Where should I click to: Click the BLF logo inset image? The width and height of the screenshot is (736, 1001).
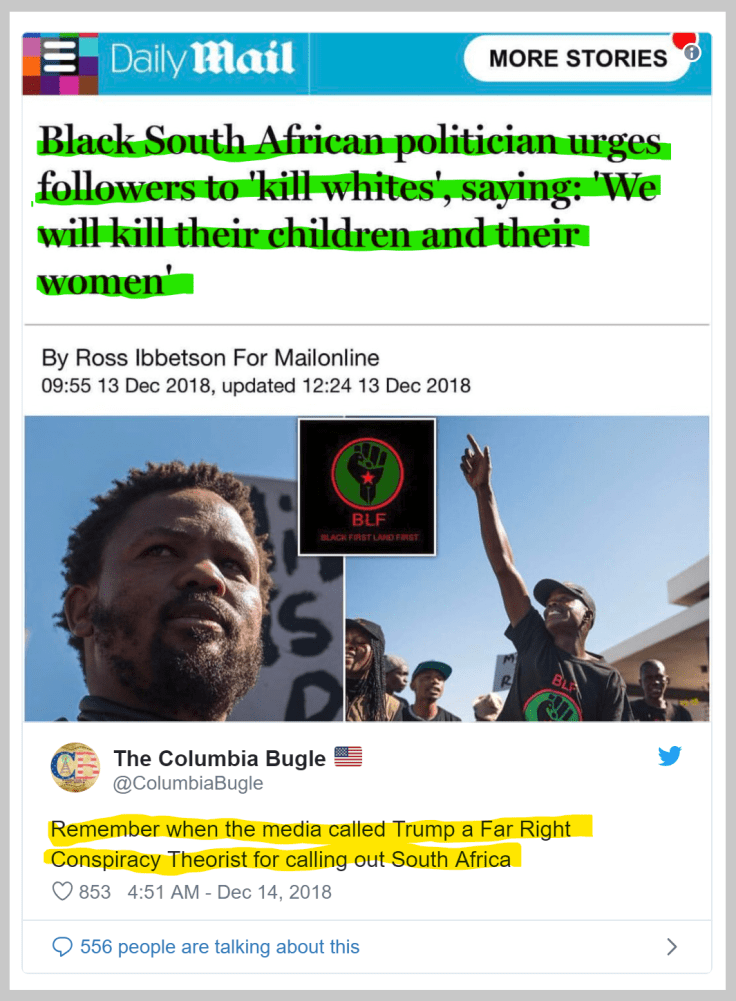point(367,487)
